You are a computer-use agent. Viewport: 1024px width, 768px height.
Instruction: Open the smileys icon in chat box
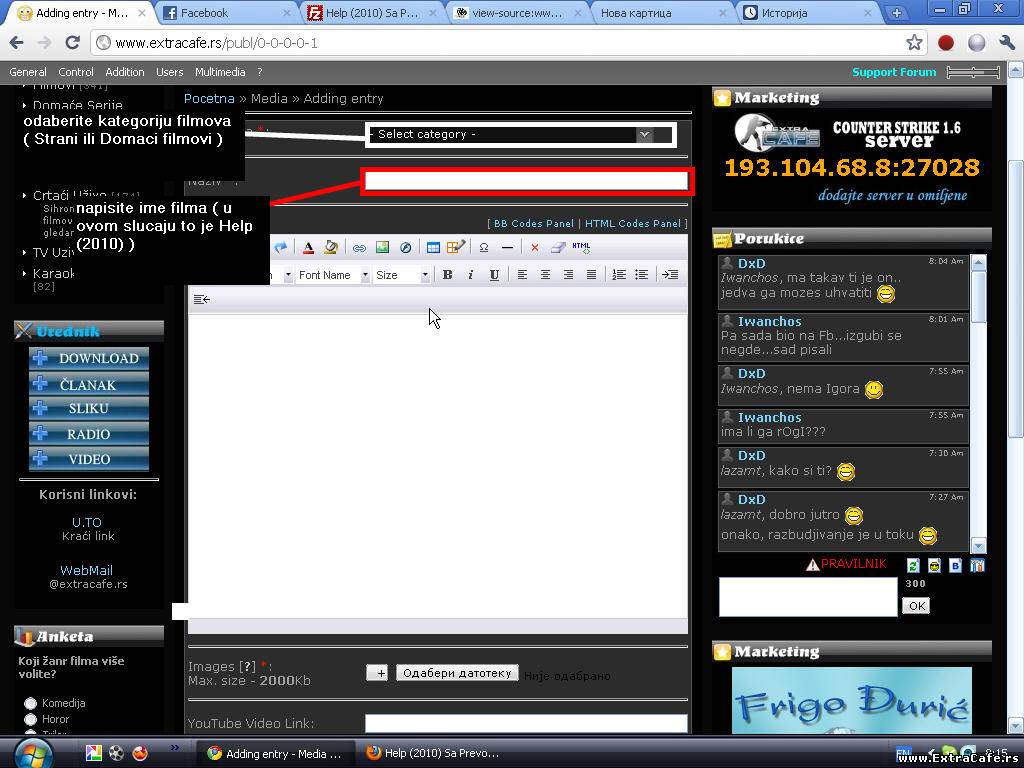point(934,566)
